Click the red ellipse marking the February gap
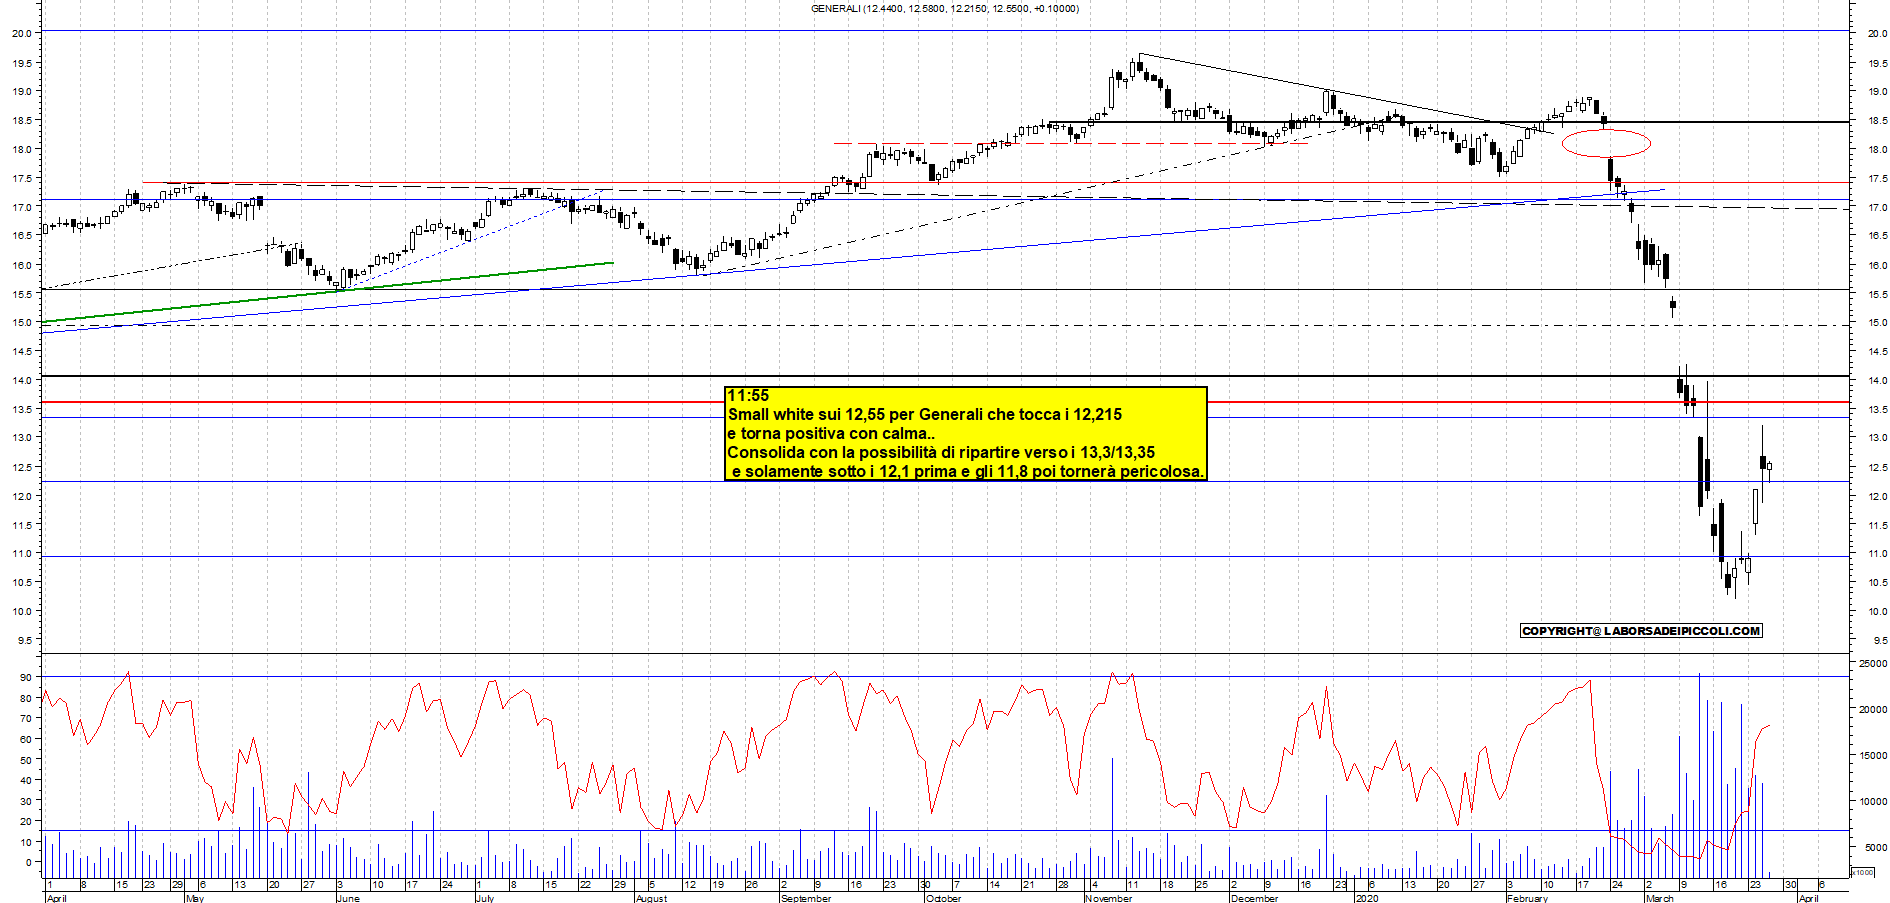The height and width of the screenshot is (903, 1890). click(x=1606, y=143)
